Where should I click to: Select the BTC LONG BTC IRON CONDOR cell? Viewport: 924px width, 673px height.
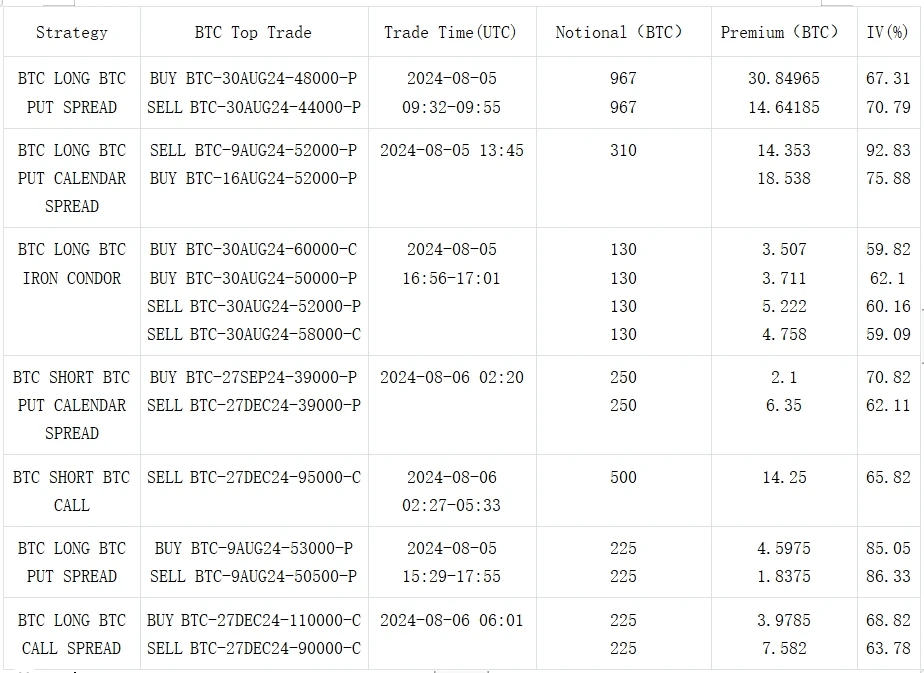pos(71,264)
